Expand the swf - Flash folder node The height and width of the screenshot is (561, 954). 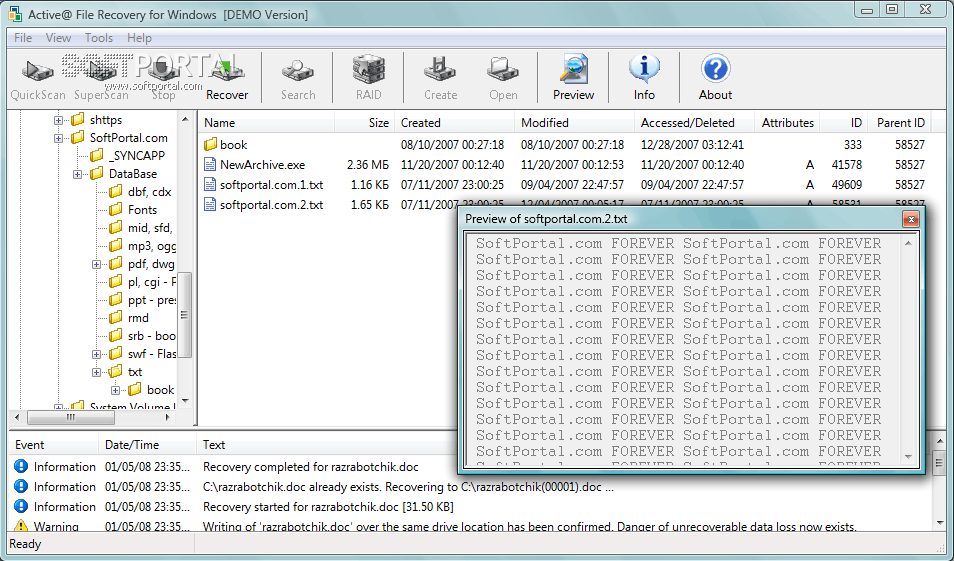96,354
